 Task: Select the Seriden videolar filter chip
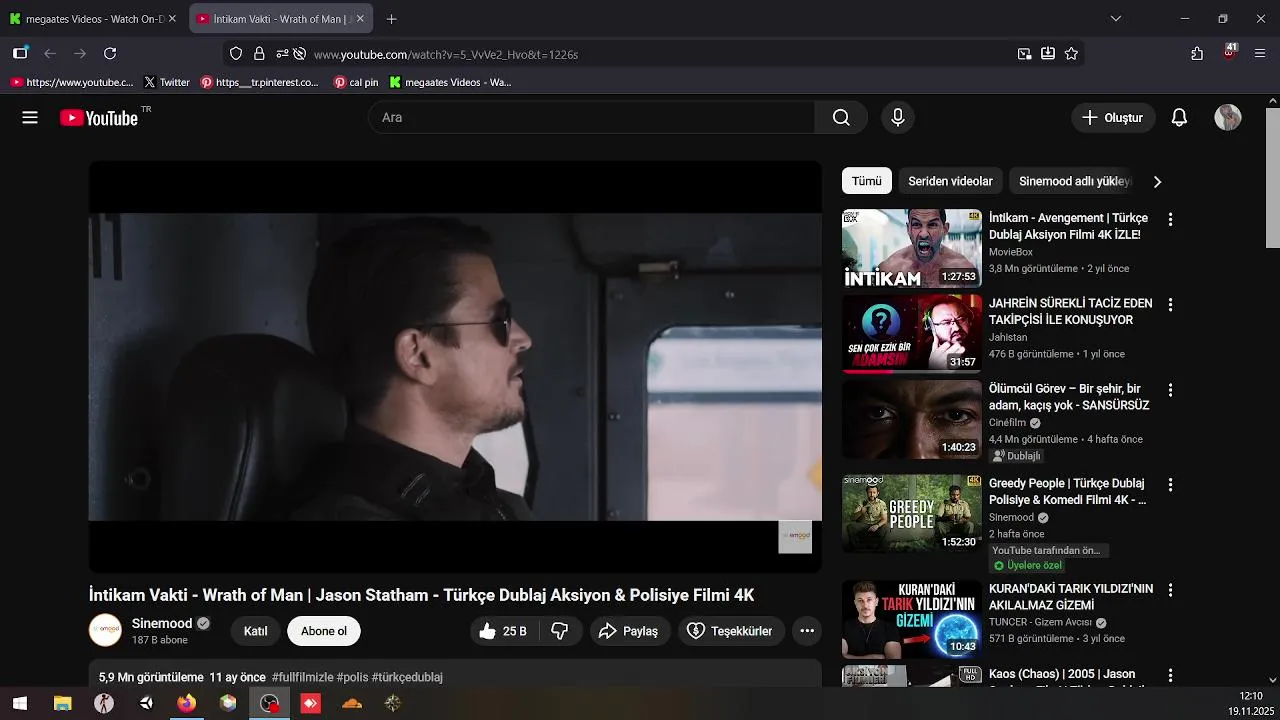coord(950,181)
